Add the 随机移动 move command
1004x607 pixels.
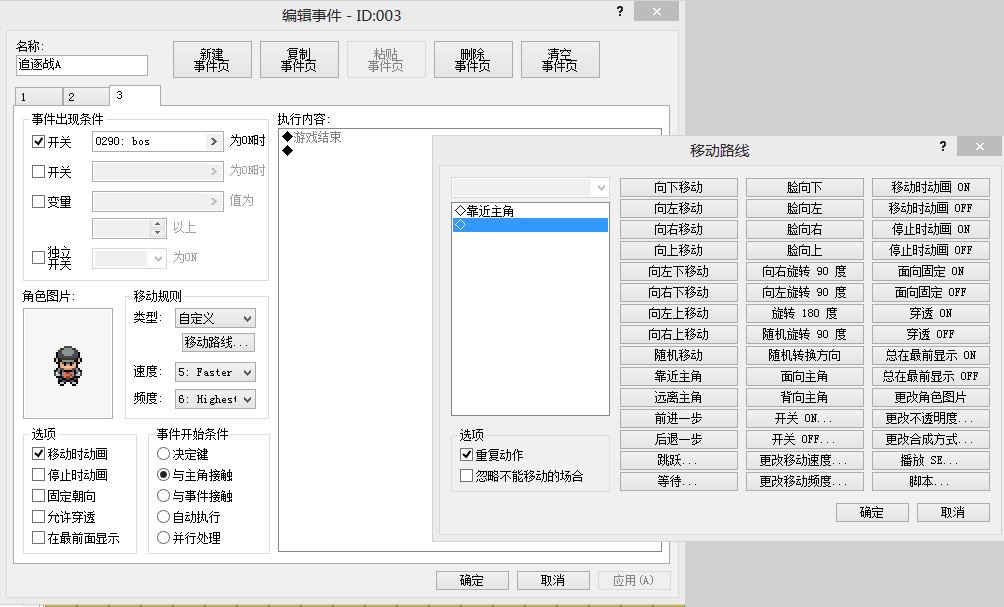(679, 355)
